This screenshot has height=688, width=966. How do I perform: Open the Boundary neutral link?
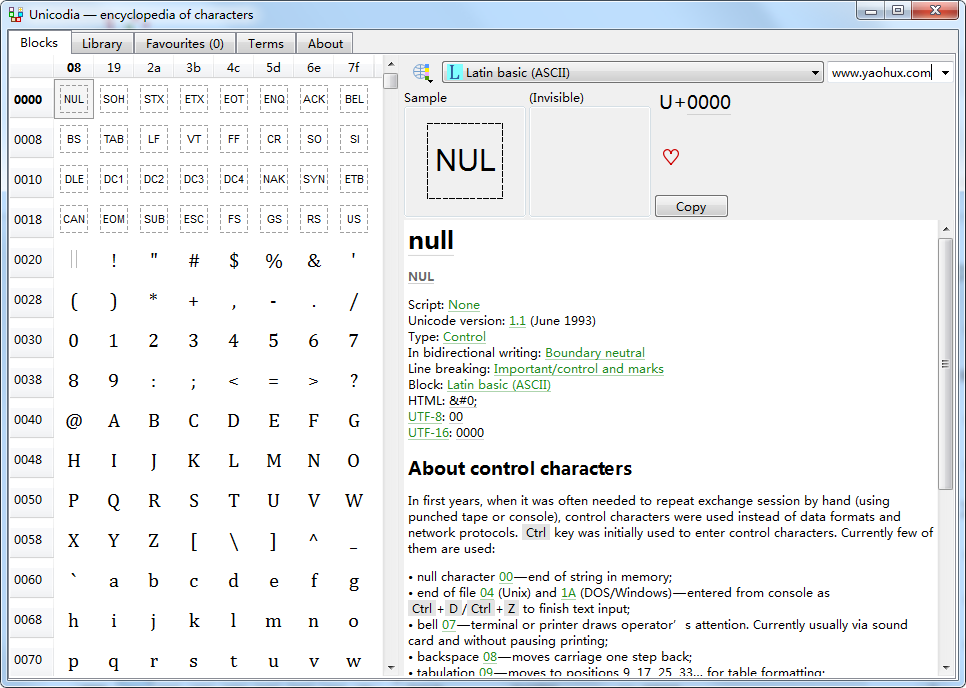(x=594, y=353)
